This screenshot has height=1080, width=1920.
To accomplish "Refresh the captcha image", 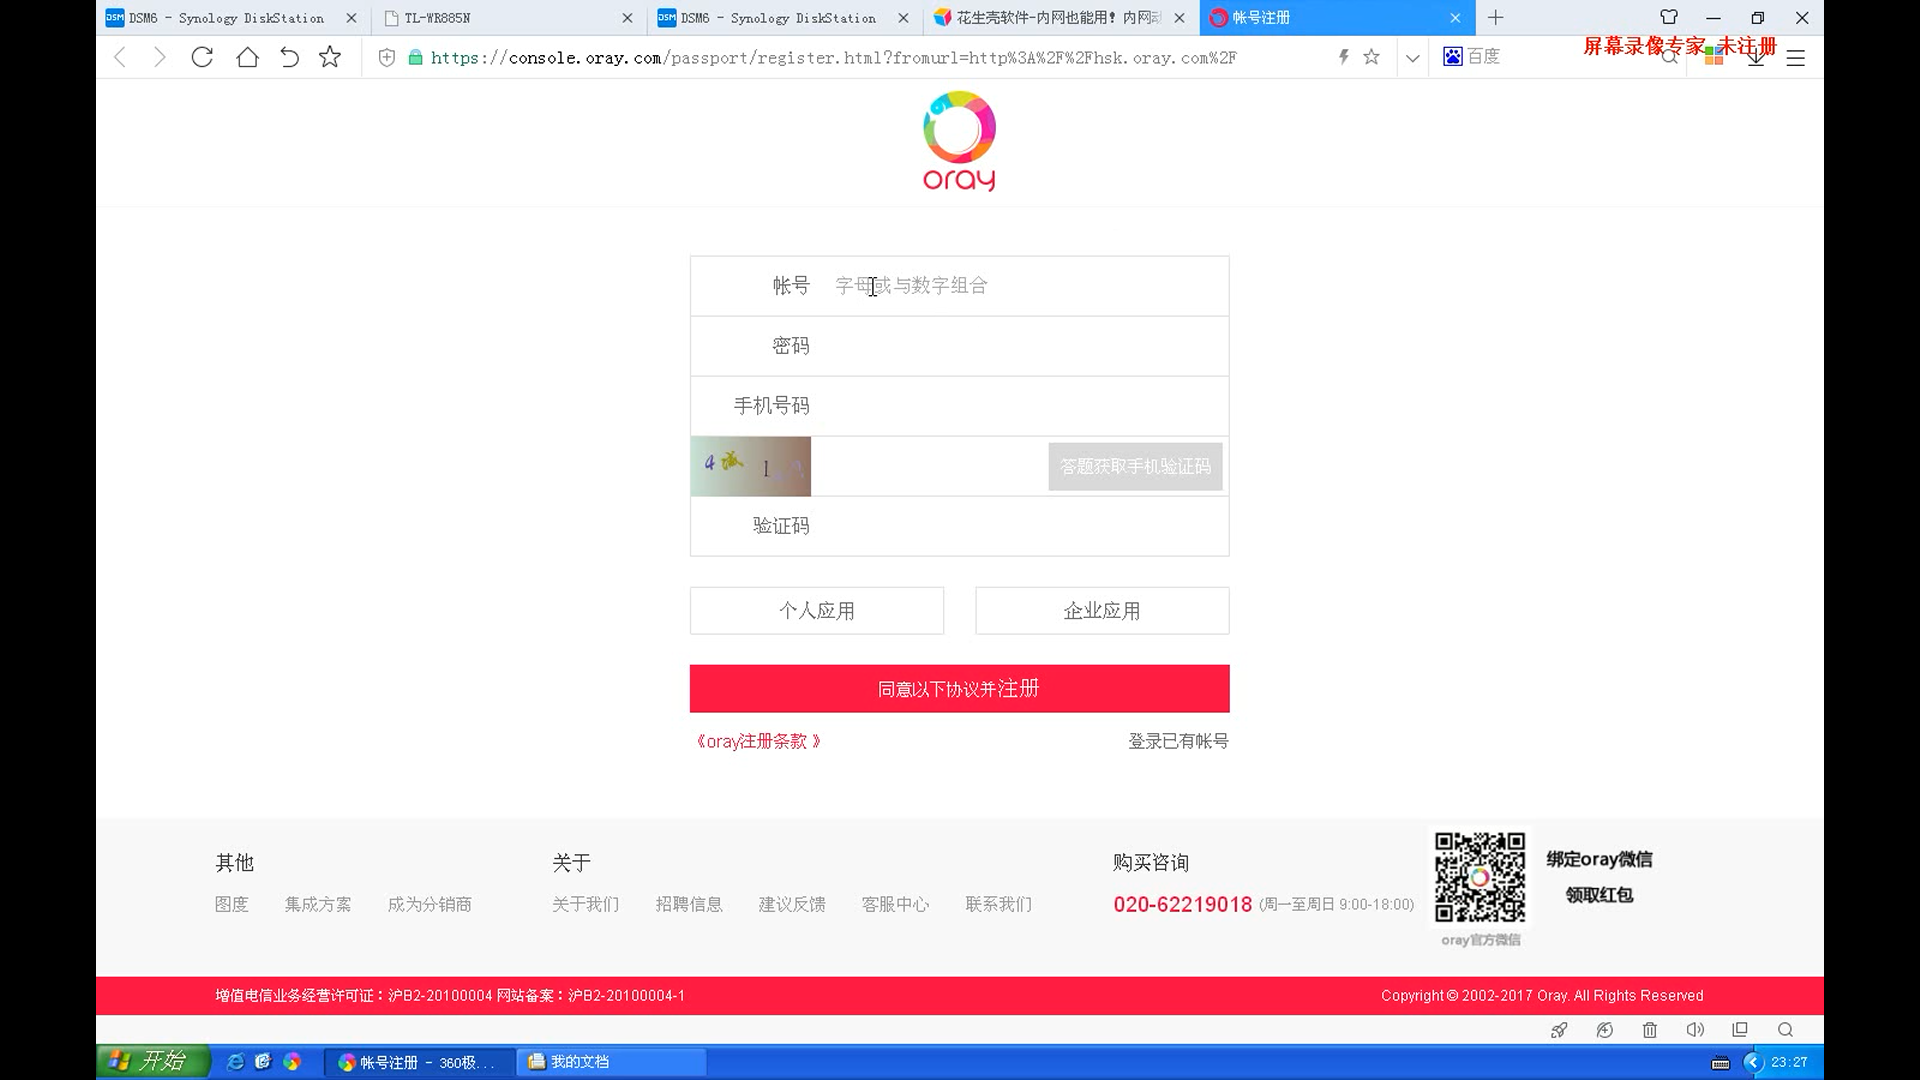I will (751, 466).
